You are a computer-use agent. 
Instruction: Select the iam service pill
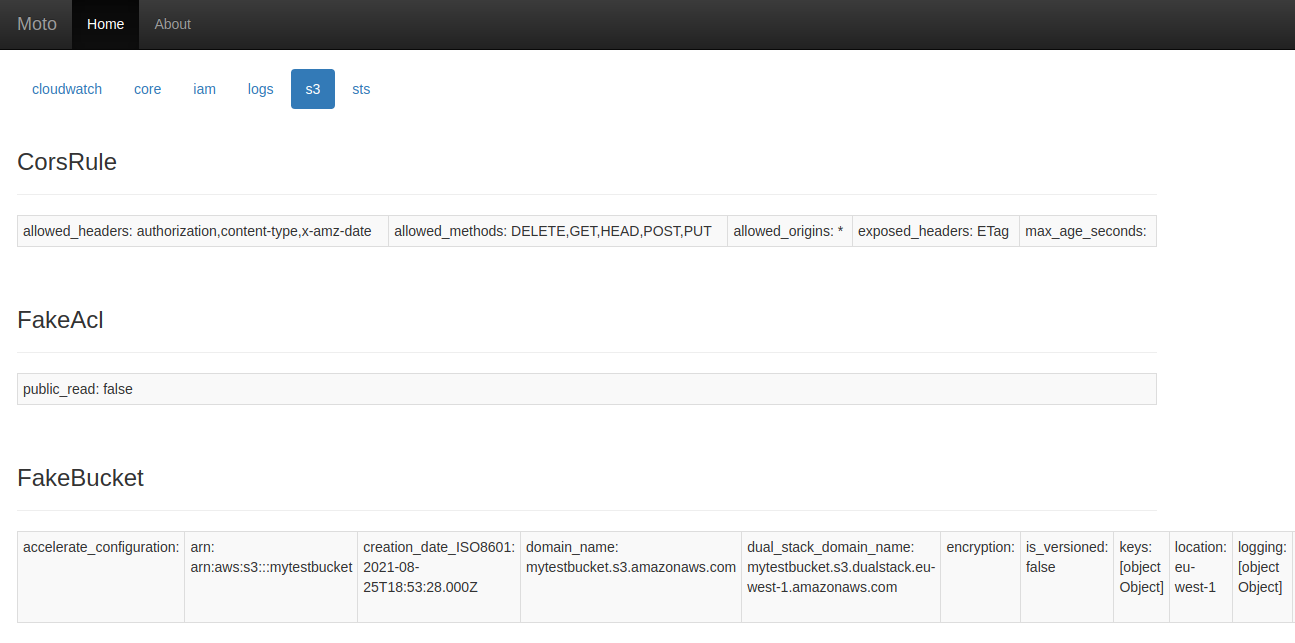tap(204, 89)
